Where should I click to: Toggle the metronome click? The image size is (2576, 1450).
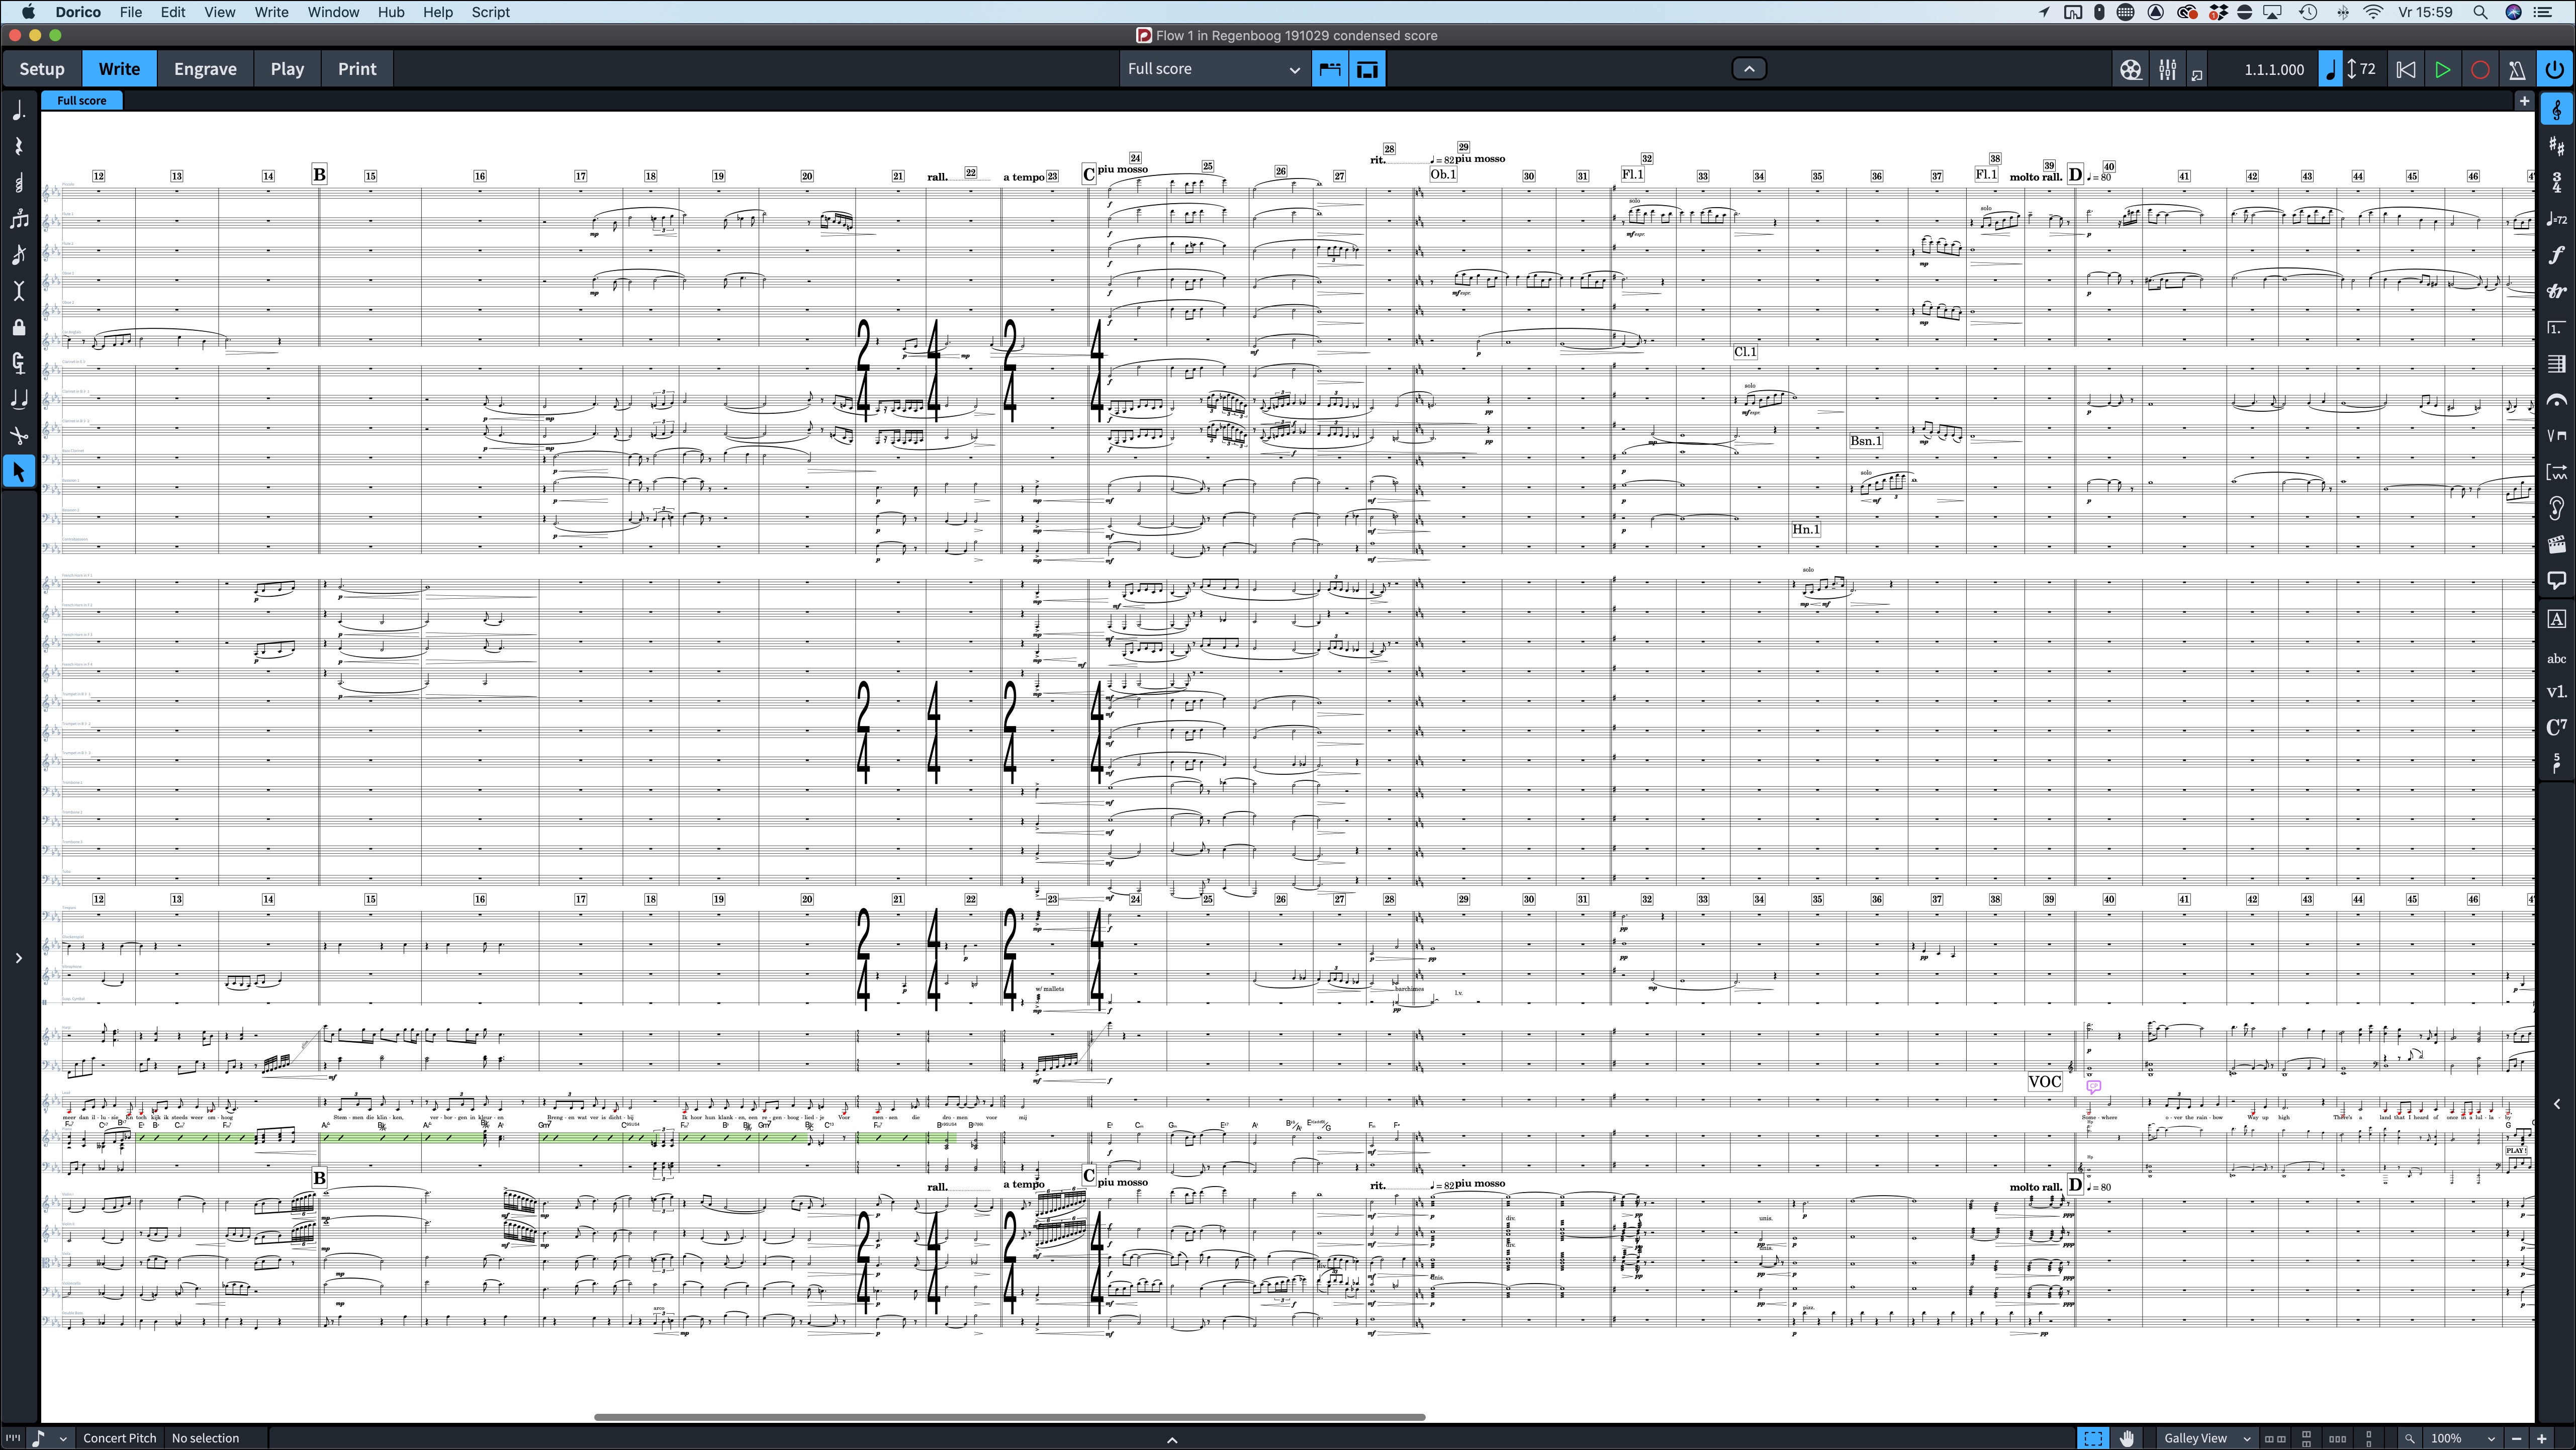[x=2516, y=69]
